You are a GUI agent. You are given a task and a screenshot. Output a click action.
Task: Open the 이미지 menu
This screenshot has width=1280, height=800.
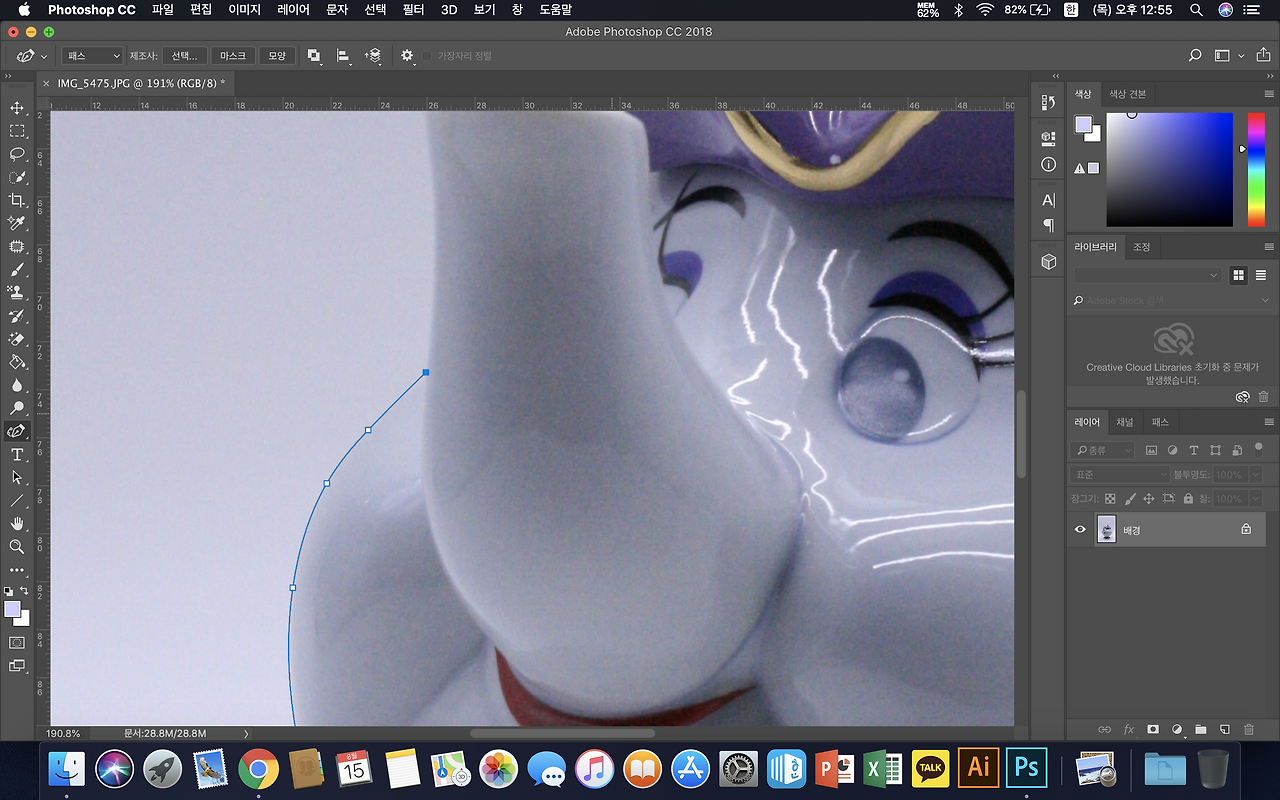coord(244,10)
